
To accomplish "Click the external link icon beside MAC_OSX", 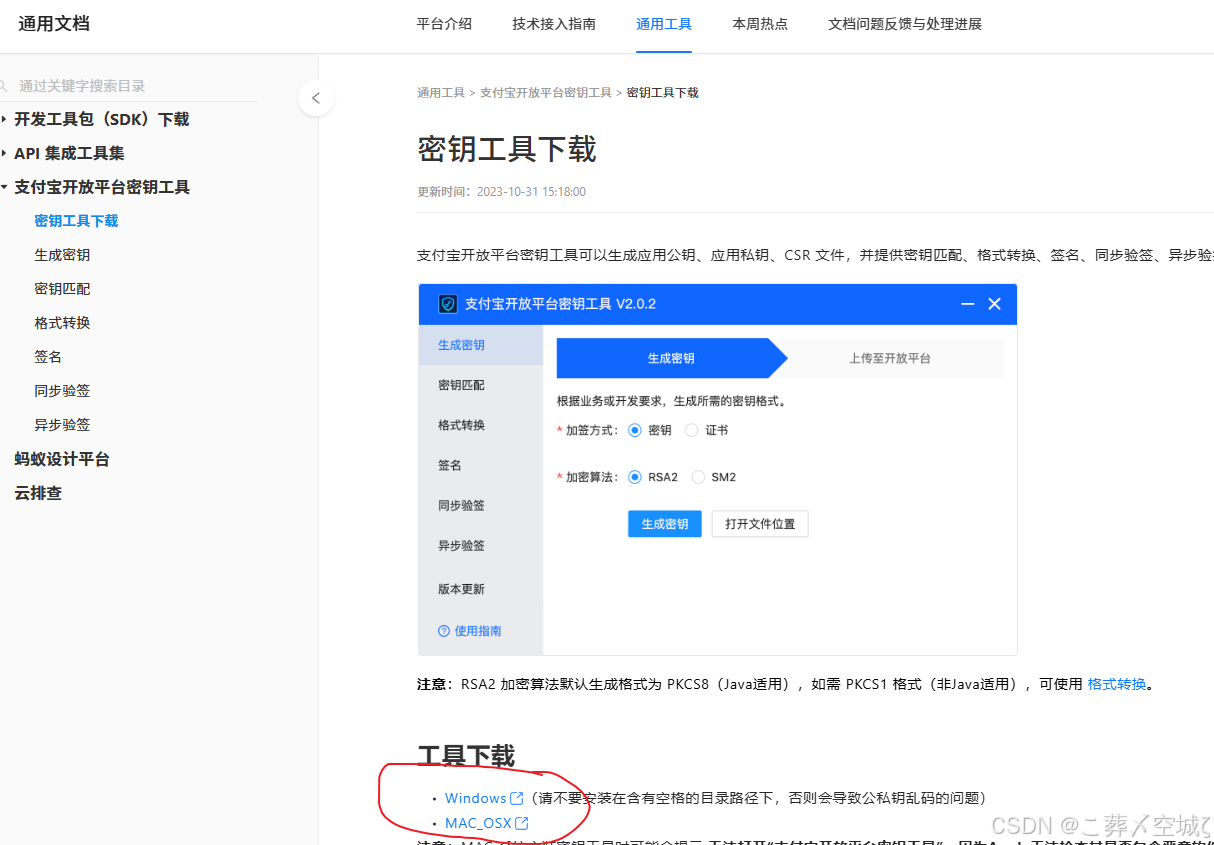I will [521, 823].
